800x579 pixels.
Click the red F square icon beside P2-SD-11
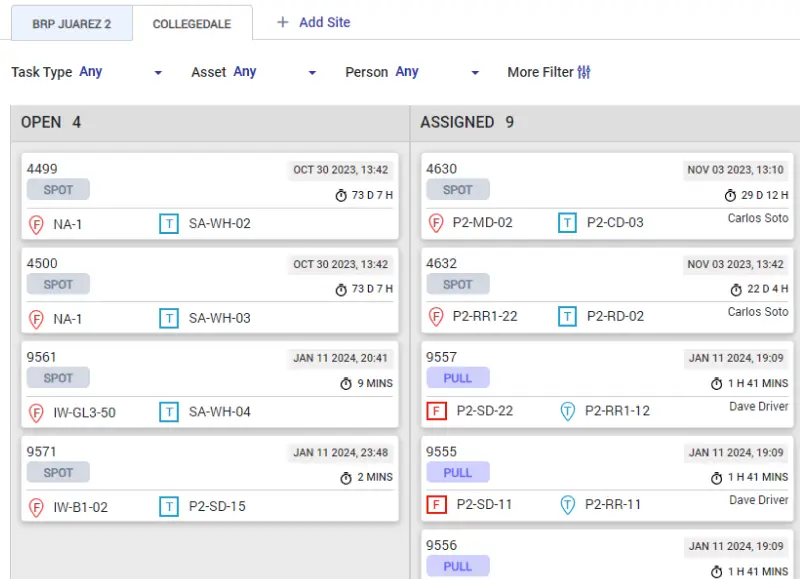436,505
